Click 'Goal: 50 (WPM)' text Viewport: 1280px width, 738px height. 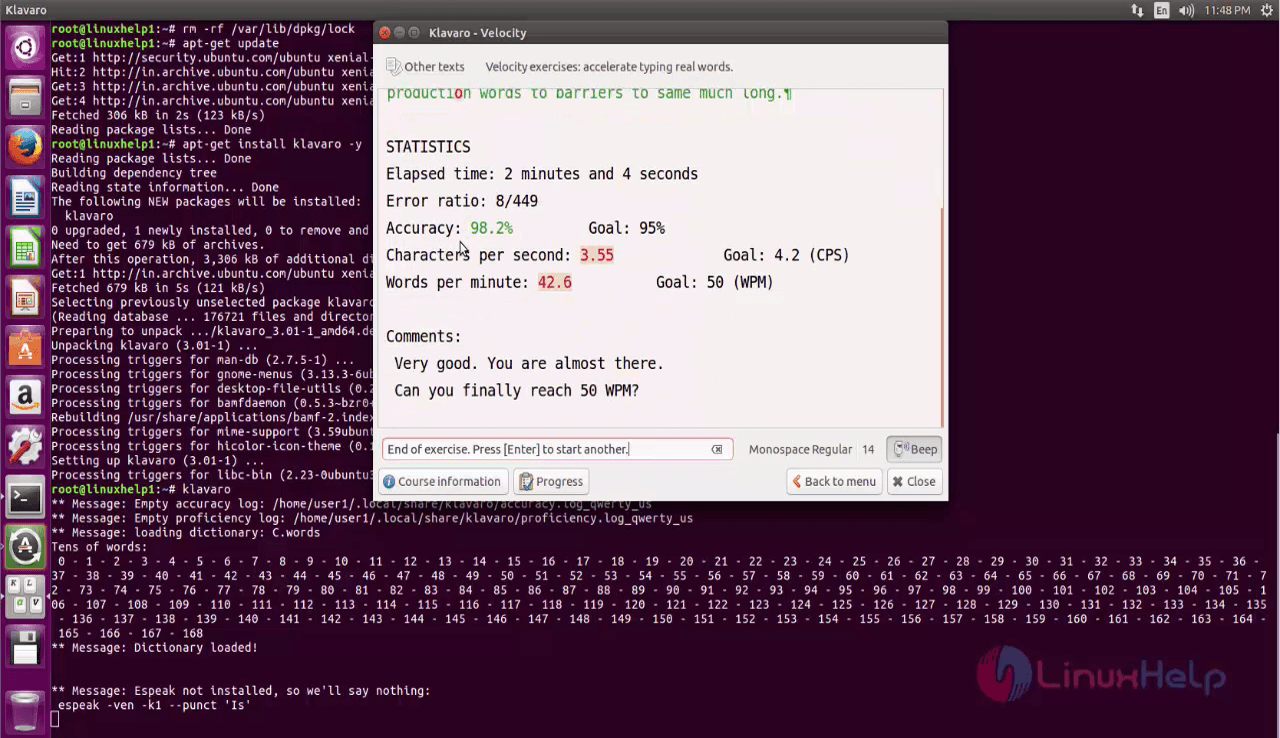tap(714, 282)
